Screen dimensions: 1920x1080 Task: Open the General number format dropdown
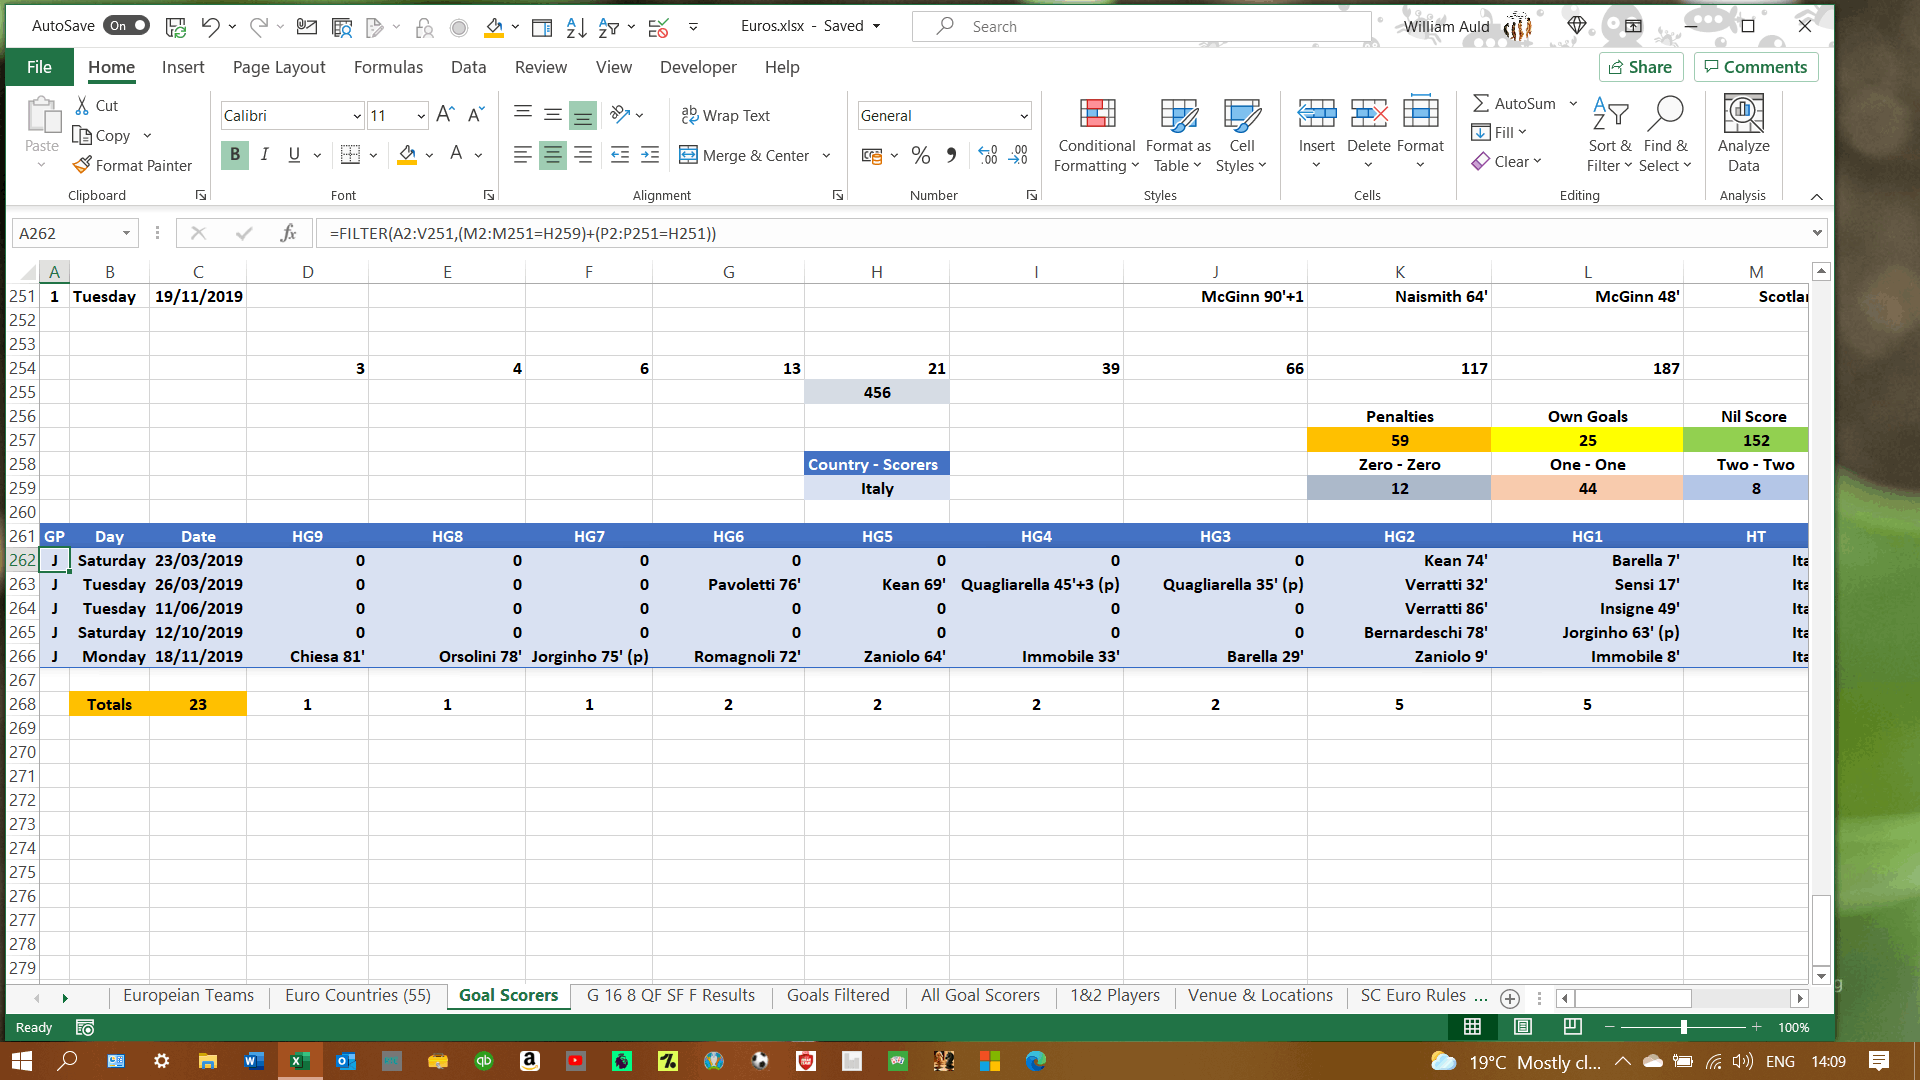[1023, 116]
